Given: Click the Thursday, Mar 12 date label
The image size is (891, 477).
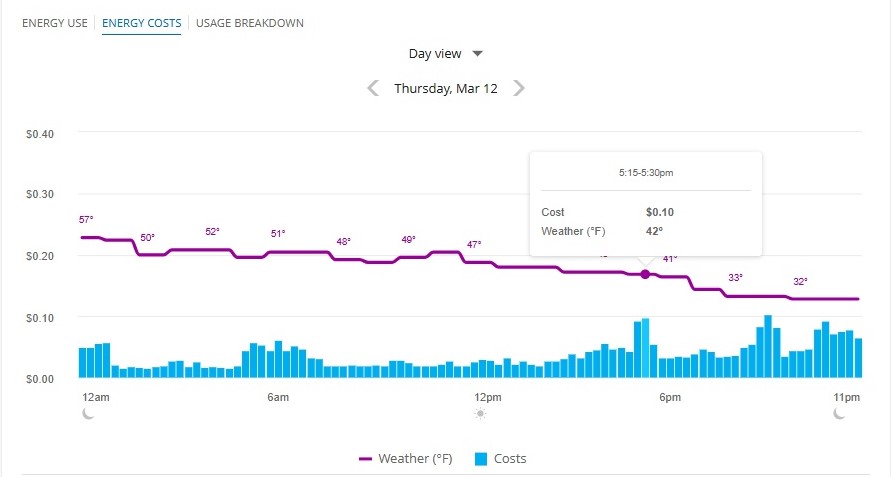Looking at the screenshot, I should [446, 88].
